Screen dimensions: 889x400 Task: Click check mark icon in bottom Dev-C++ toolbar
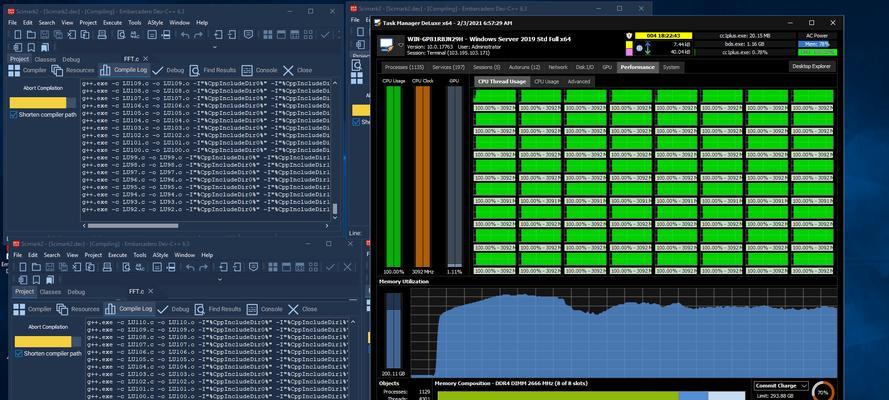point(331,267)
